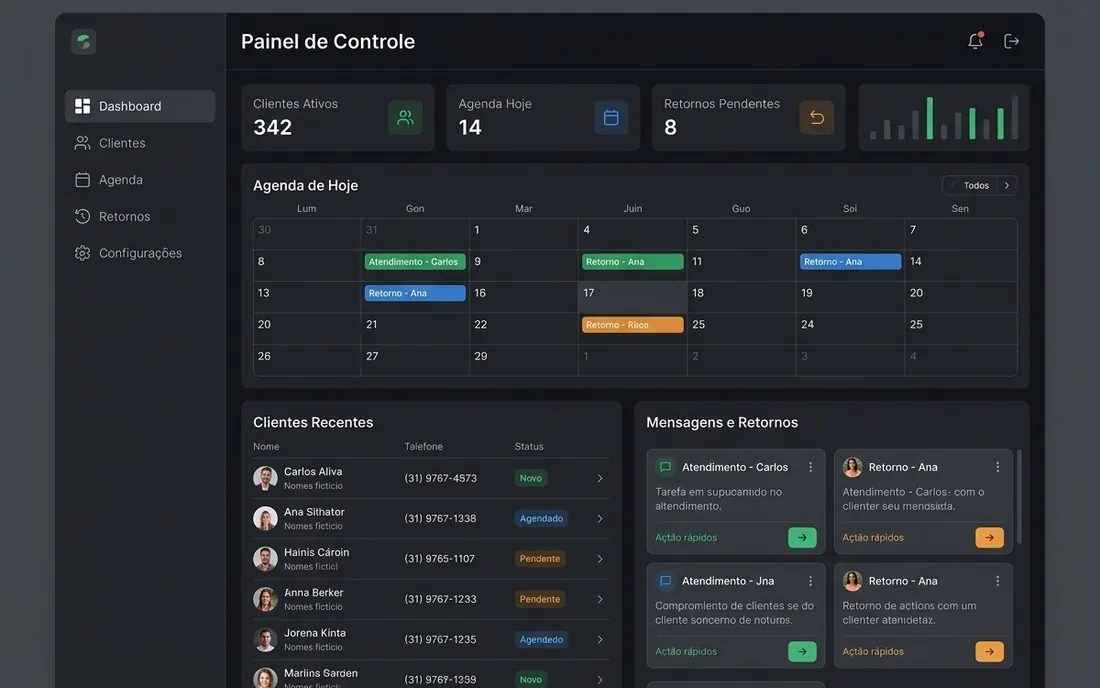Screen dimensions: 1100x688
Task: Click phone number (31) 9767-1235
Action: tap(440, 640)
